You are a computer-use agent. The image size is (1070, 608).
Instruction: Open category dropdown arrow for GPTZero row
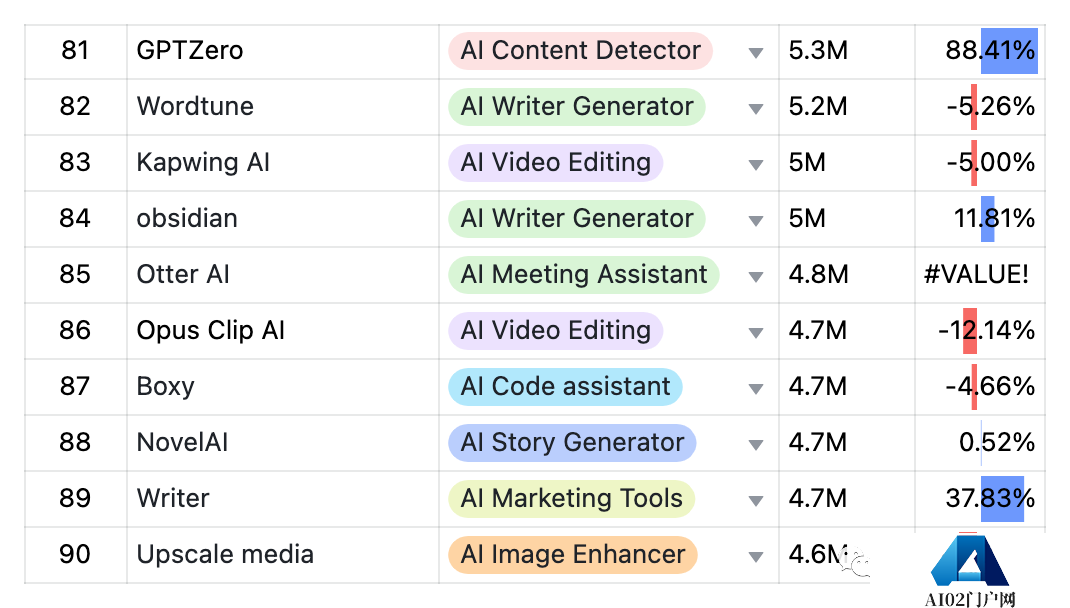click(x=755, y=53)
